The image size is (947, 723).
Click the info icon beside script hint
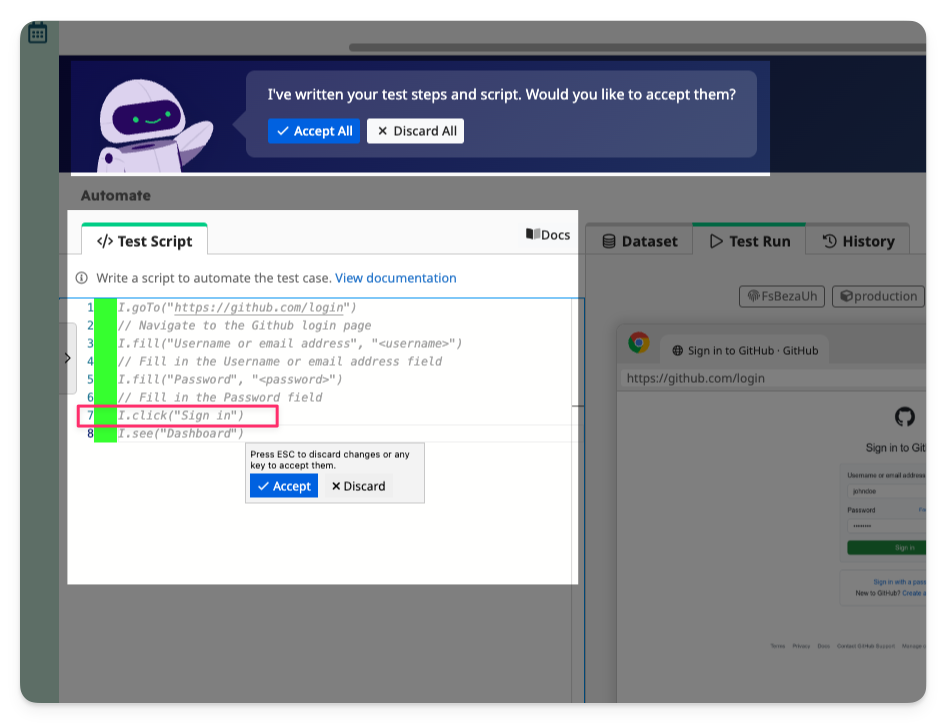tap(82, 278)
